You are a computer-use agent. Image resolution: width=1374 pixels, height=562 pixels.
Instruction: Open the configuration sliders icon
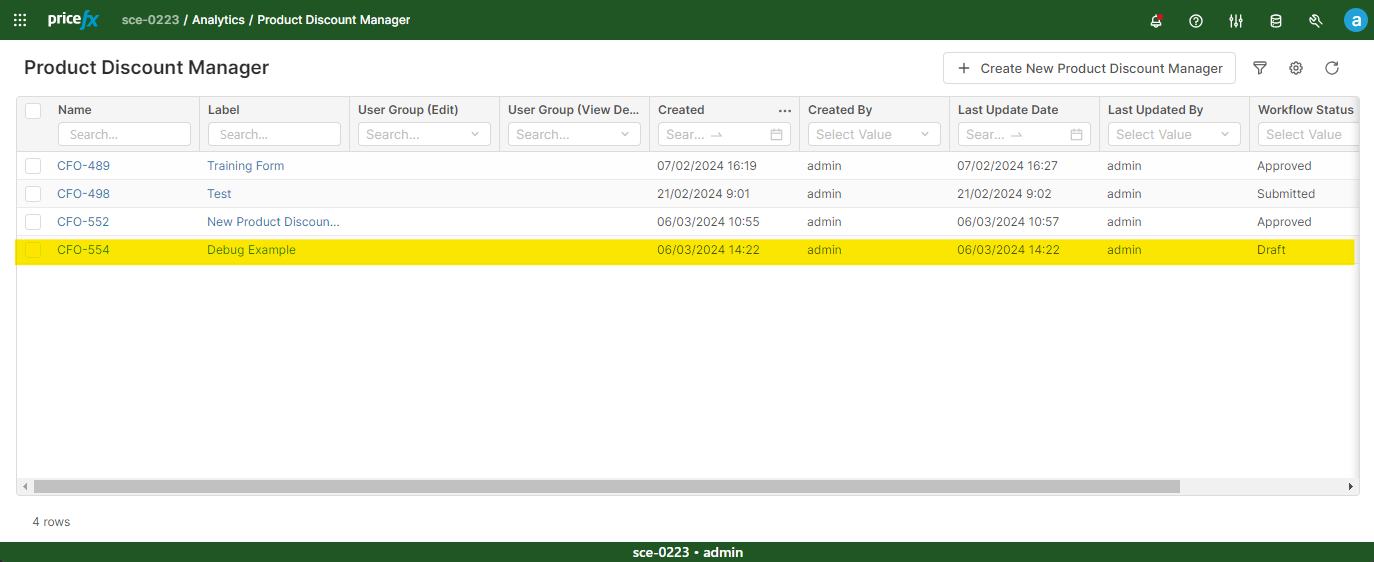[x=1236, y=20]
